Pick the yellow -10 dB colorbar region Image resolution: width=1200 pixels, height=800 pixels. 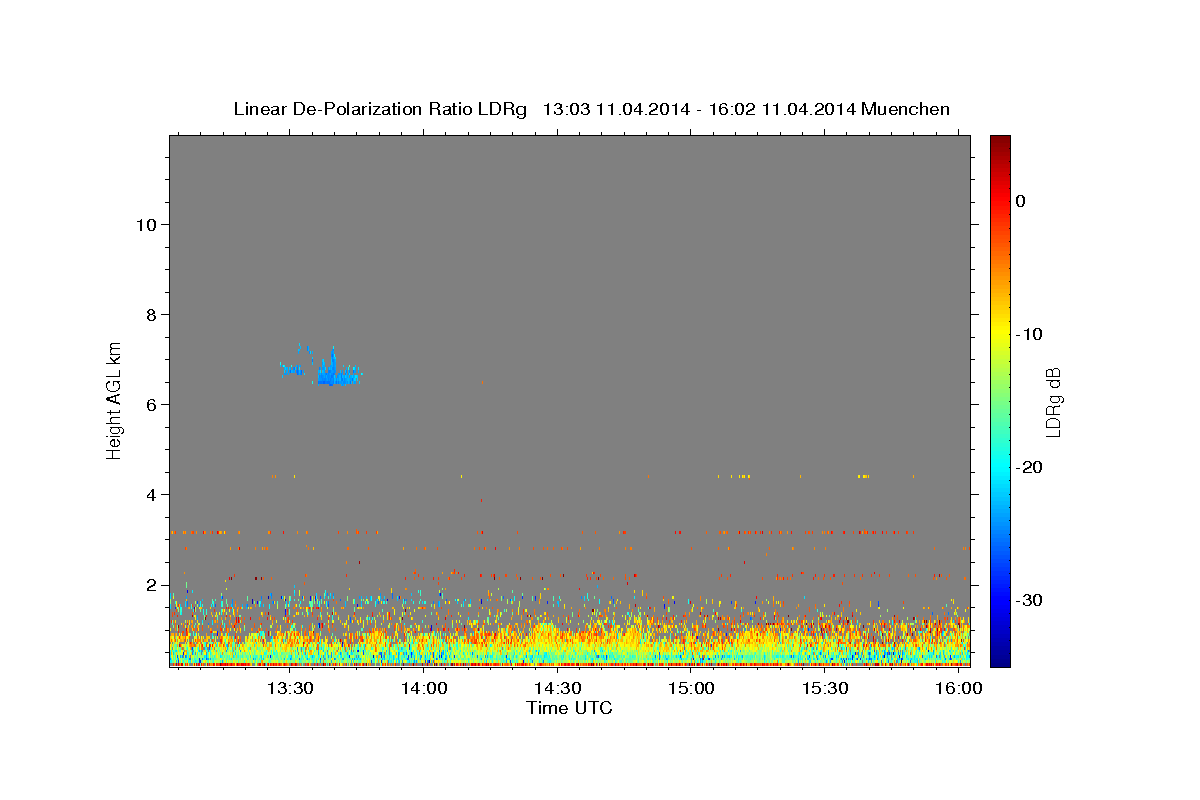pos(1000,334)
